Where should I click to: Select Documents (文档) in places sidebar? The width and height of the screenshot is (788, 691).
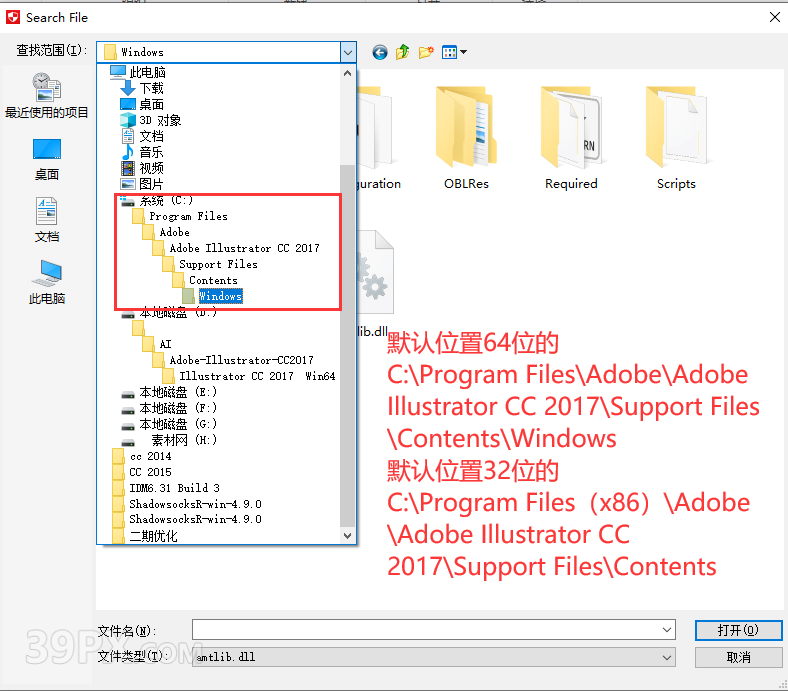click(47, 221)
